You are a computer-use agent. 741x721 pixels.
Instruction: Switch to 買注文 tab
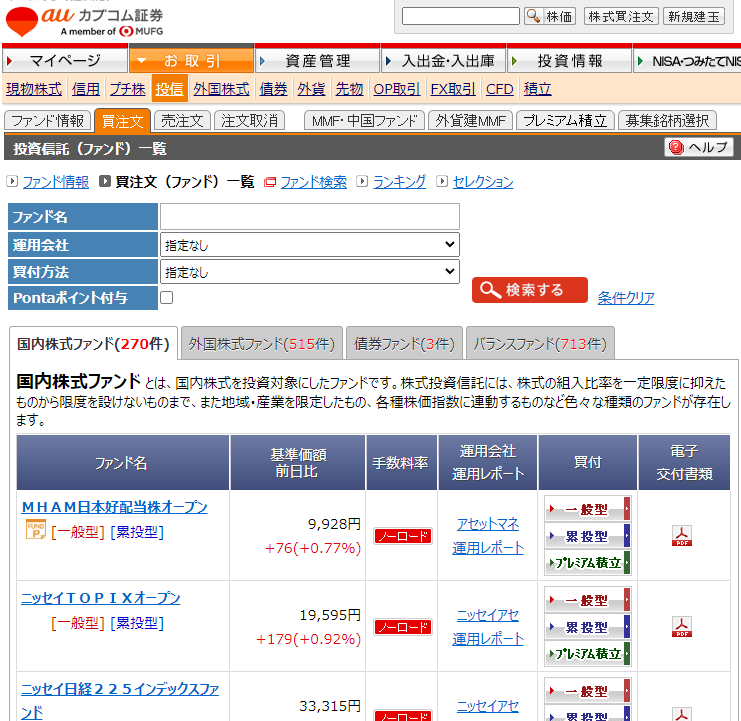click(122, 120)
